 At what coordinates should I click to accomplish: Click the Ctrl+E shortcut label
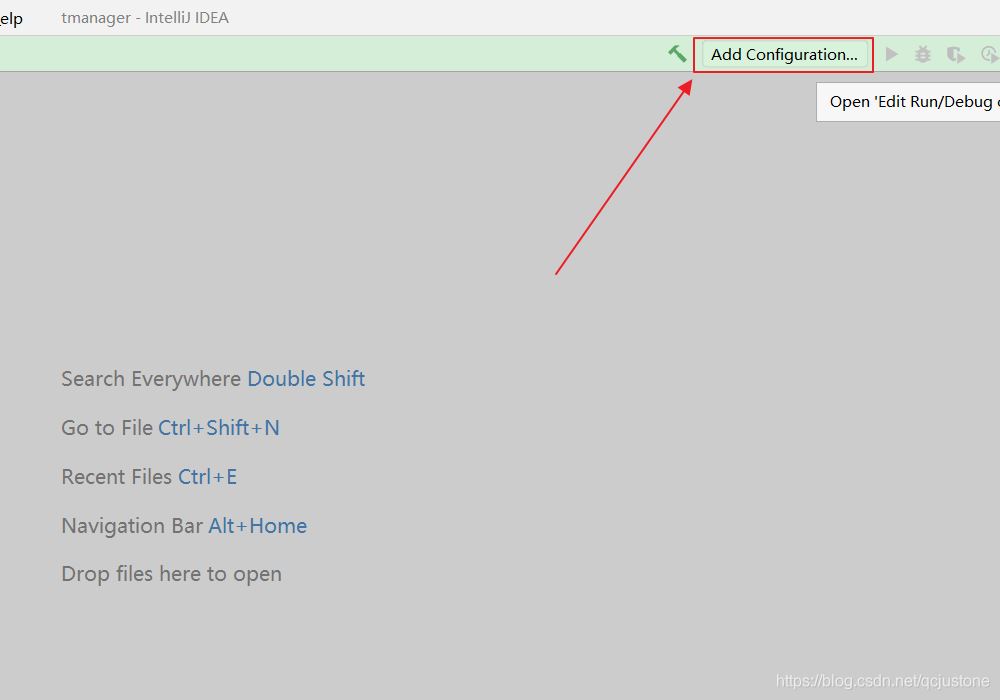pyautogui.click(x=208, y=477)
